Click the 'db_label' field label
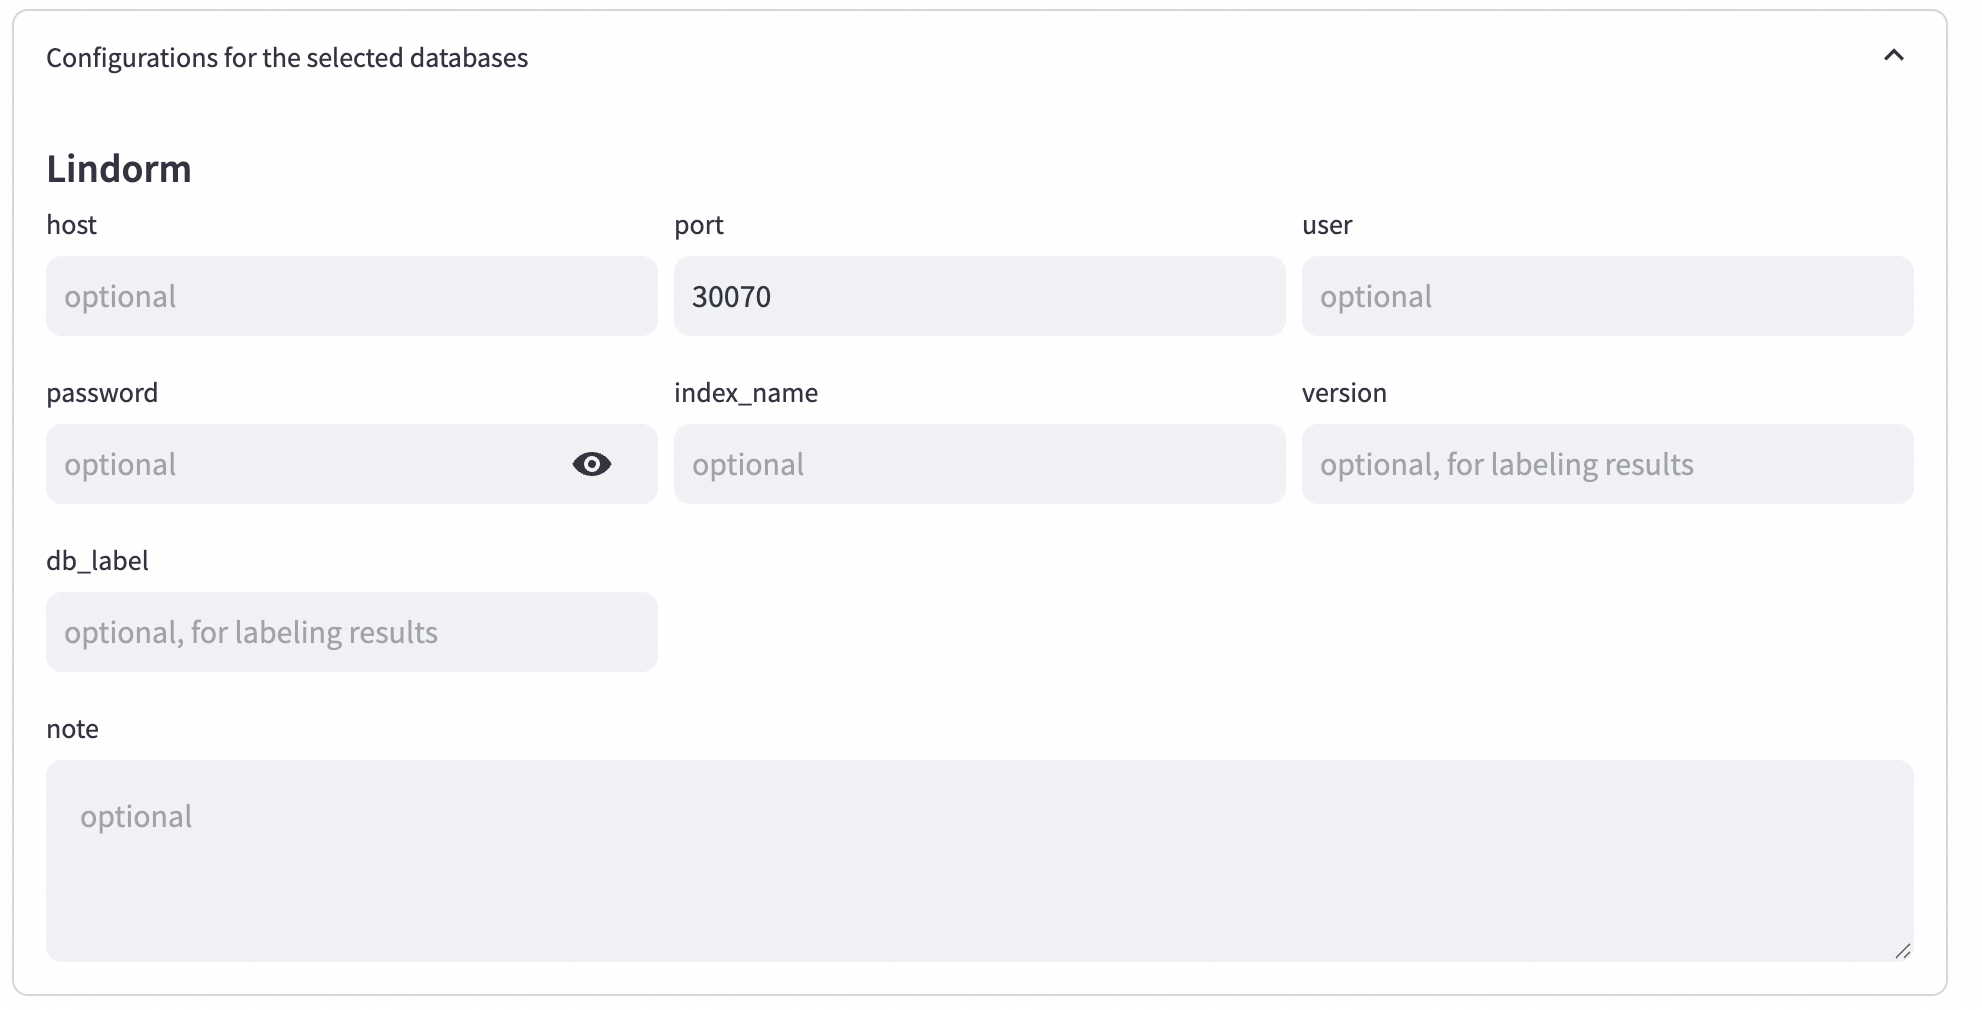 click(97, 561)
